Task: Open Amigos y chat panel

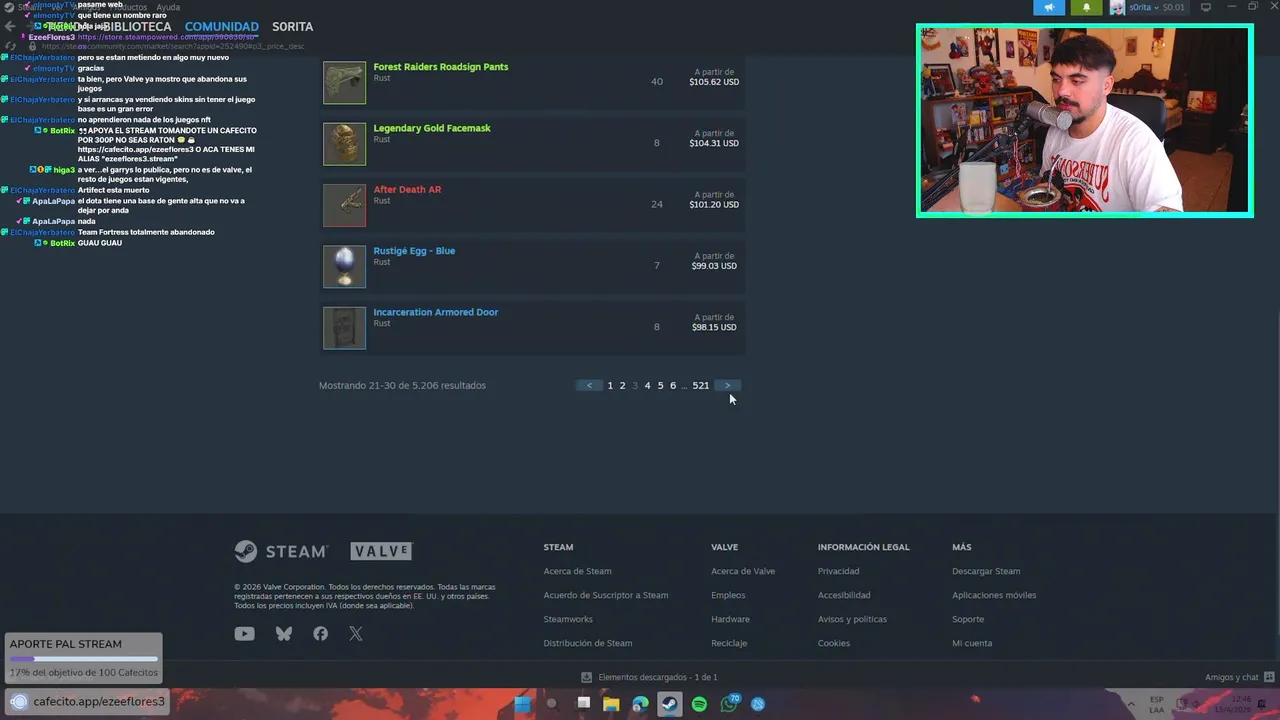Action: click(1238, 677)
